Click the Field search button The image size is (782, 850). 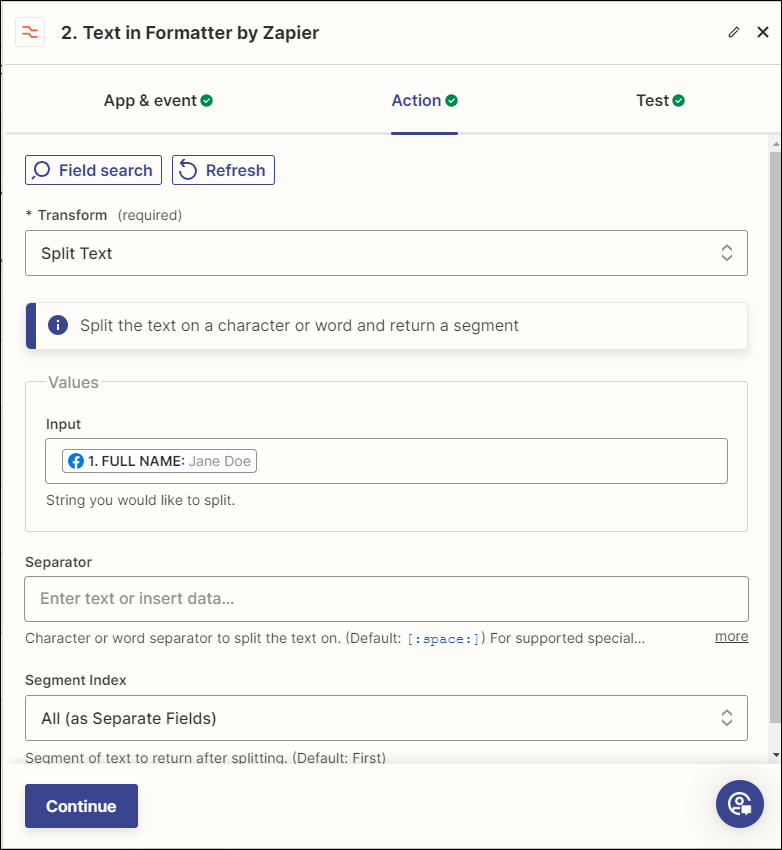tap(93, 170)
